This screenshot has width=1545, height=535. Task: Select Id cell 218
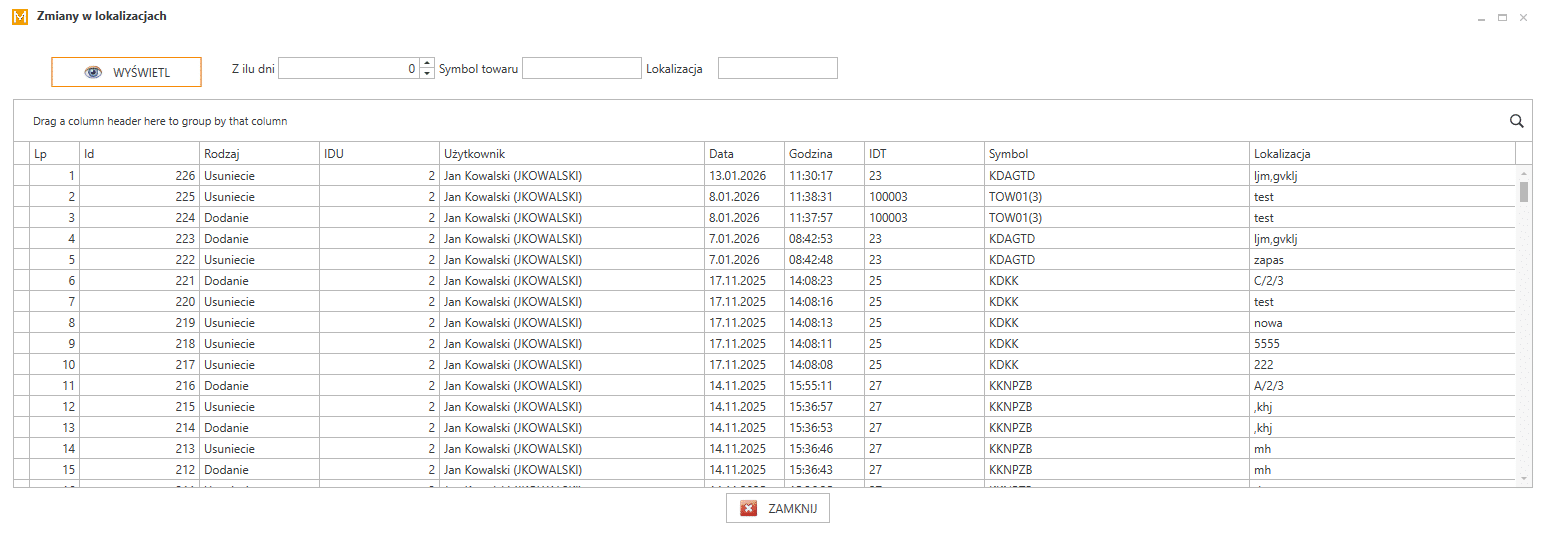[139, 344]
